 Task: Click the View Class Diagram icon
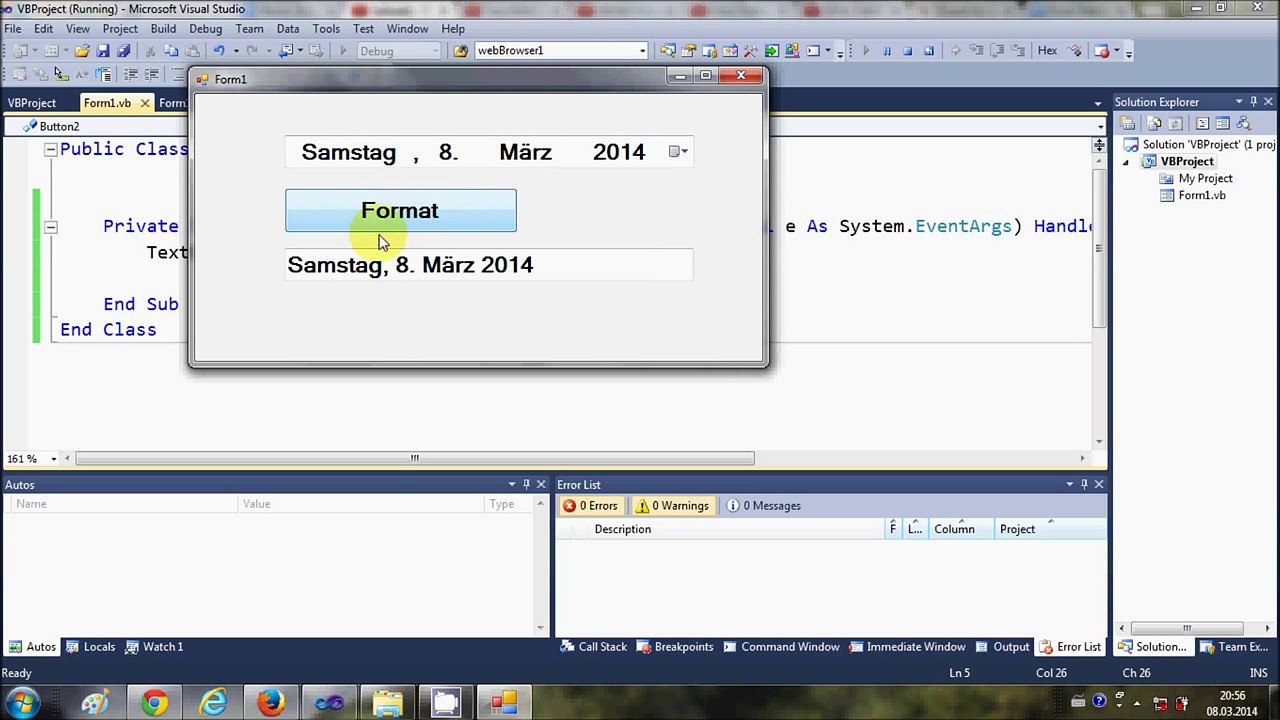[1245, 124]
